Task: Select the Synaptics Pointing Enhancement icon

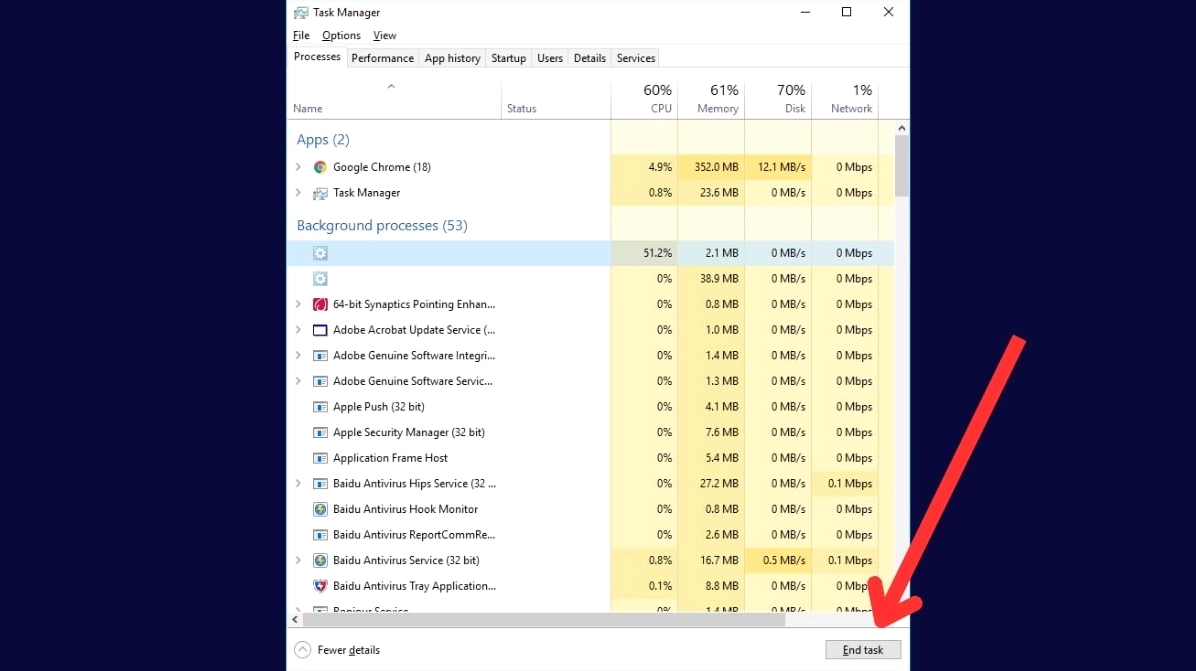Action: (x=320, y=304)
